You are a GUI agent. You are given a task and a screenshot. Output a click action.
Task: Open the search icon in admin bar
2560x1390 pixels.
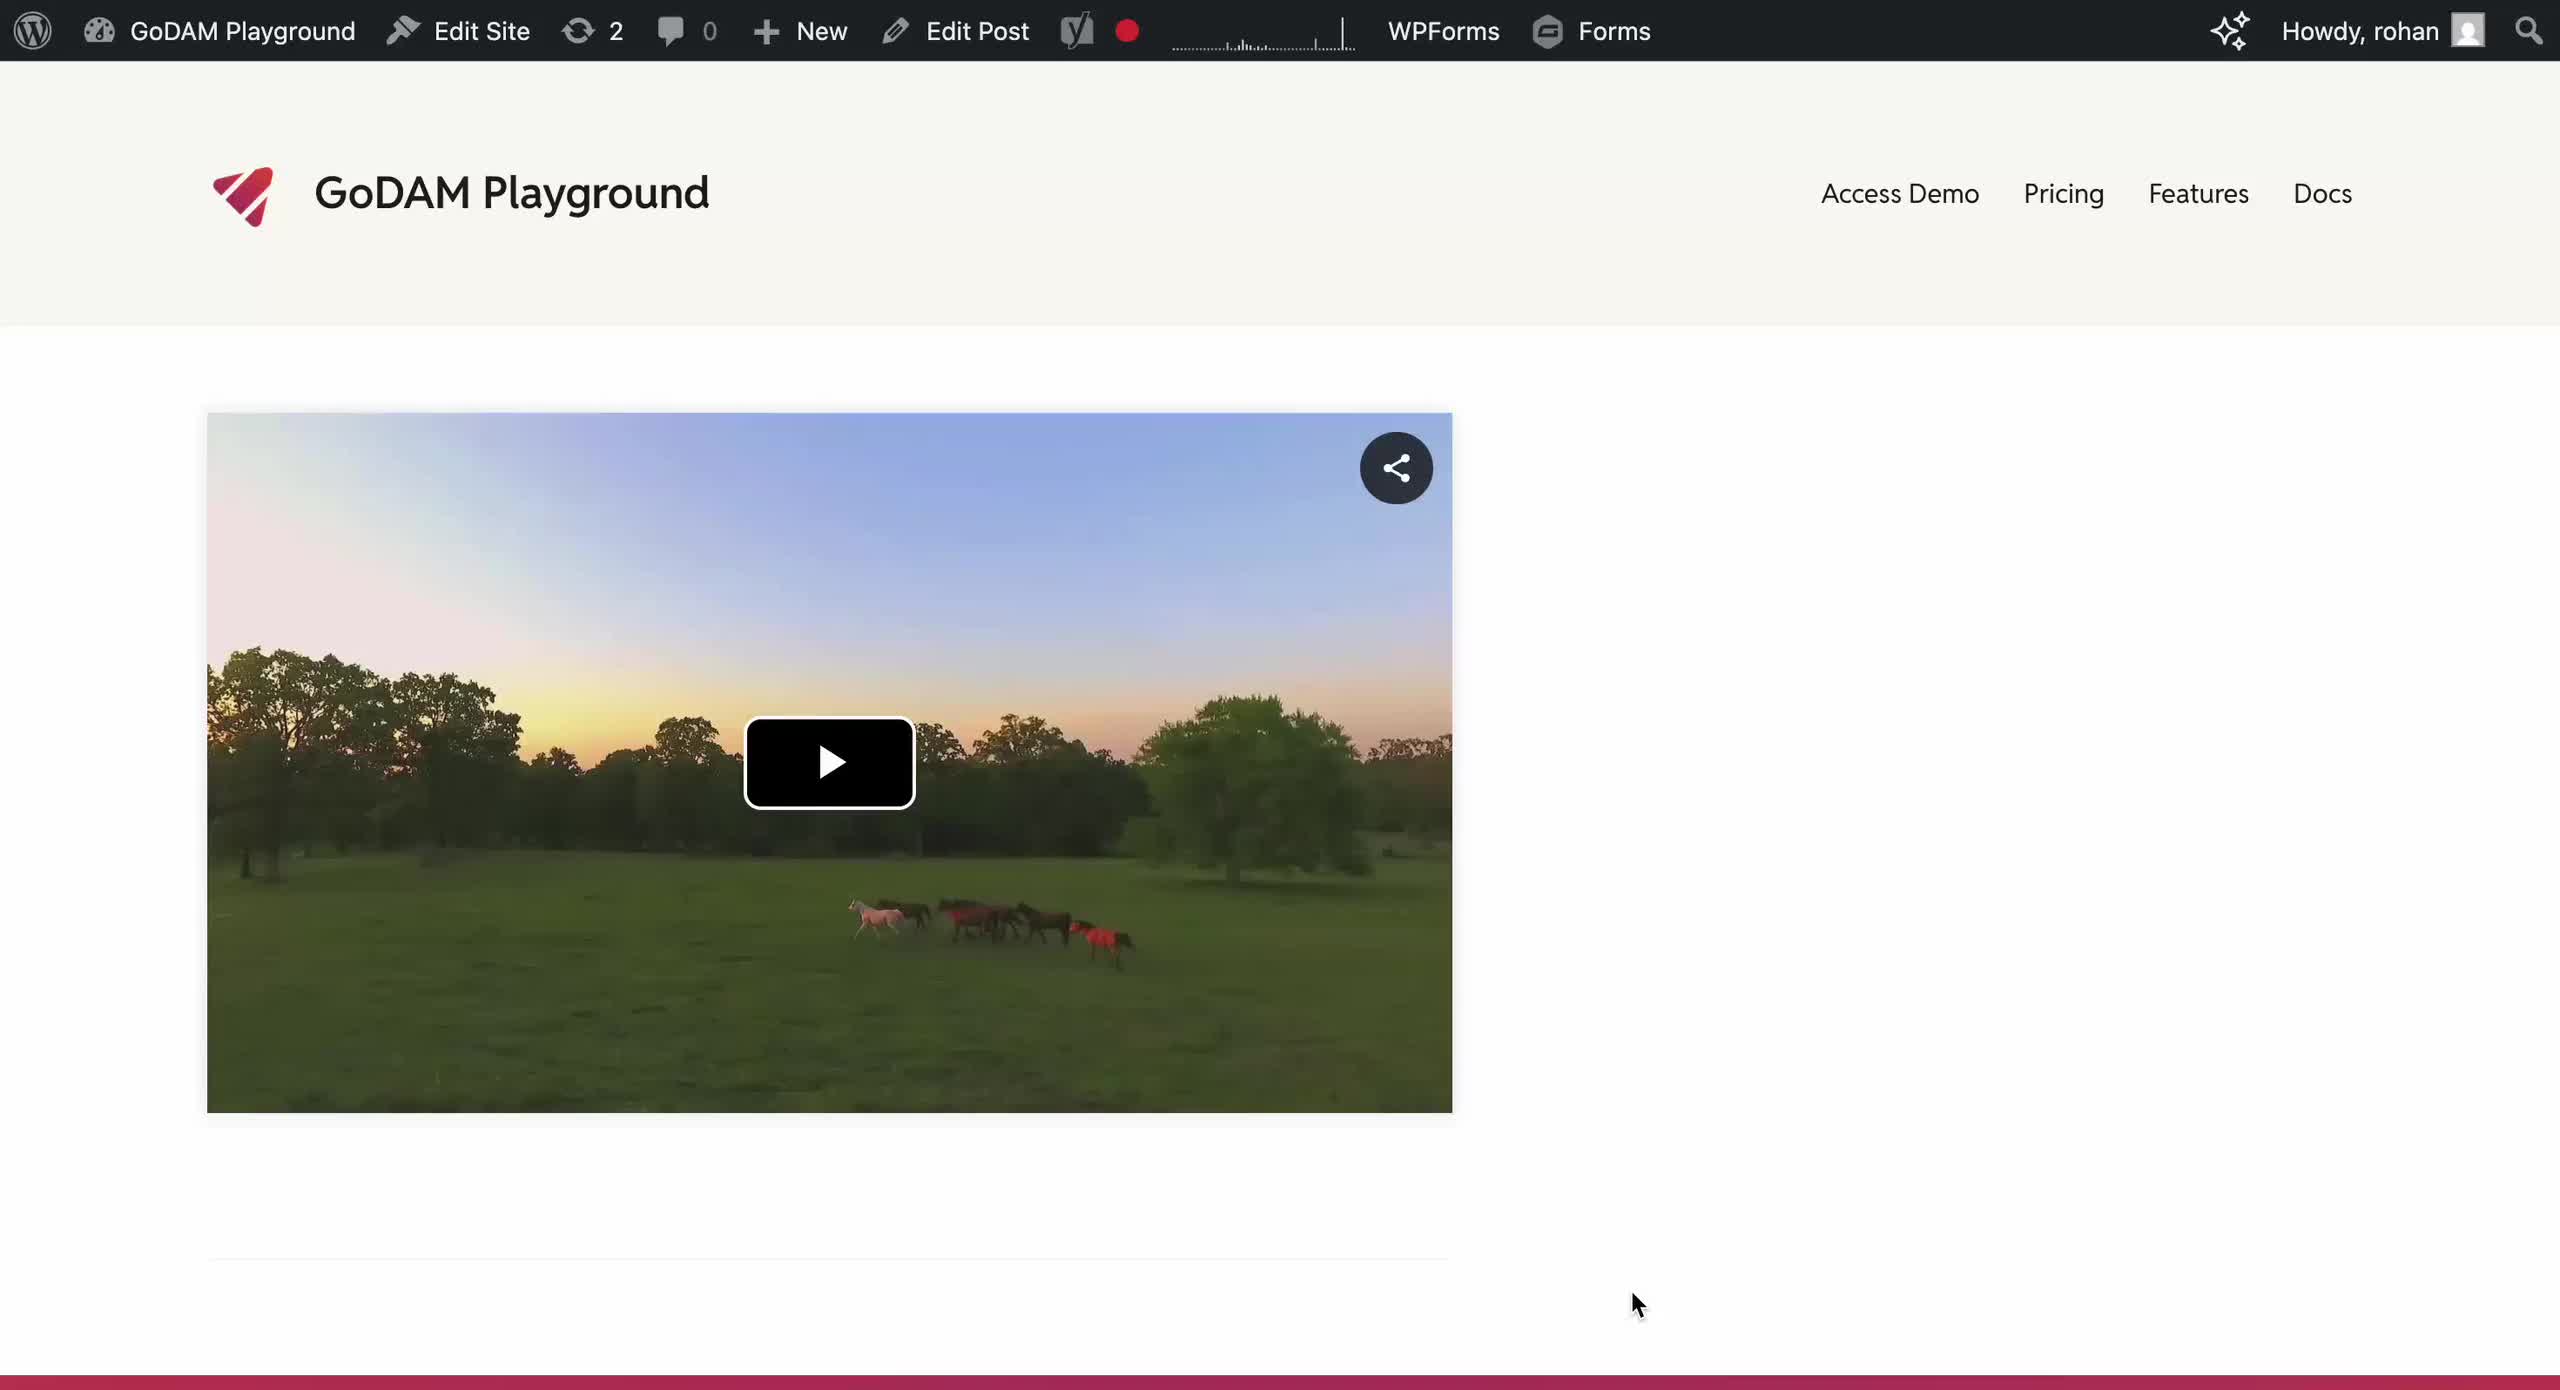[2528, 31]
